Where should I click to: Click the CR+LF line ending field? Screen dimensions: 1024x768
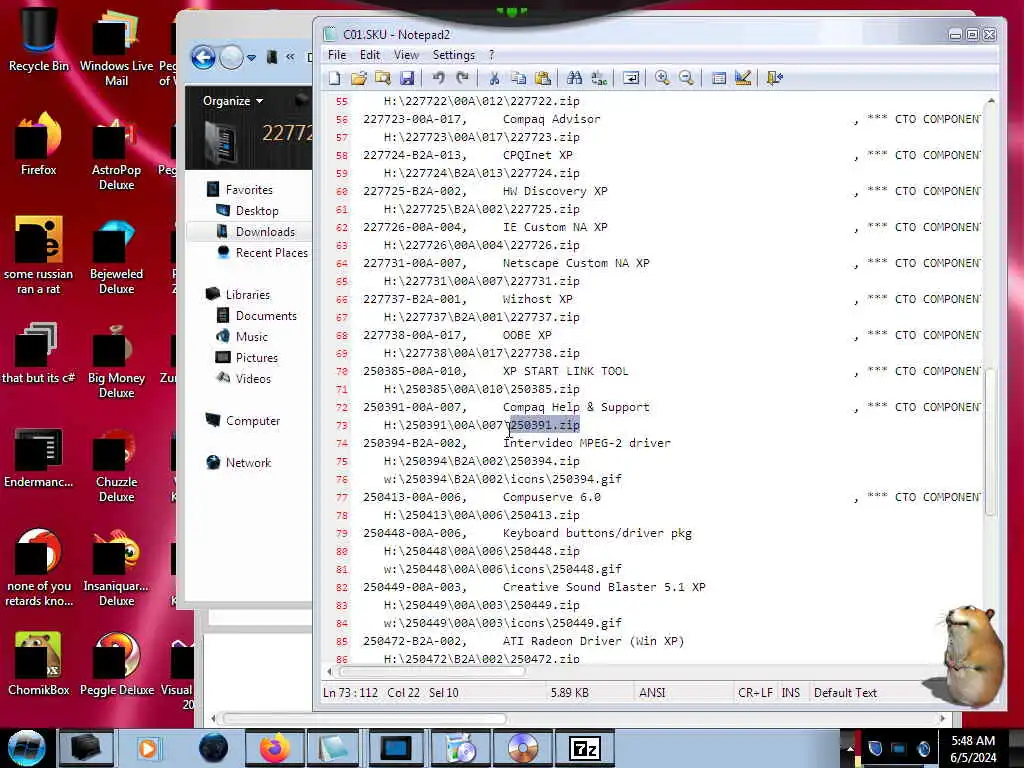click(756, 693)
